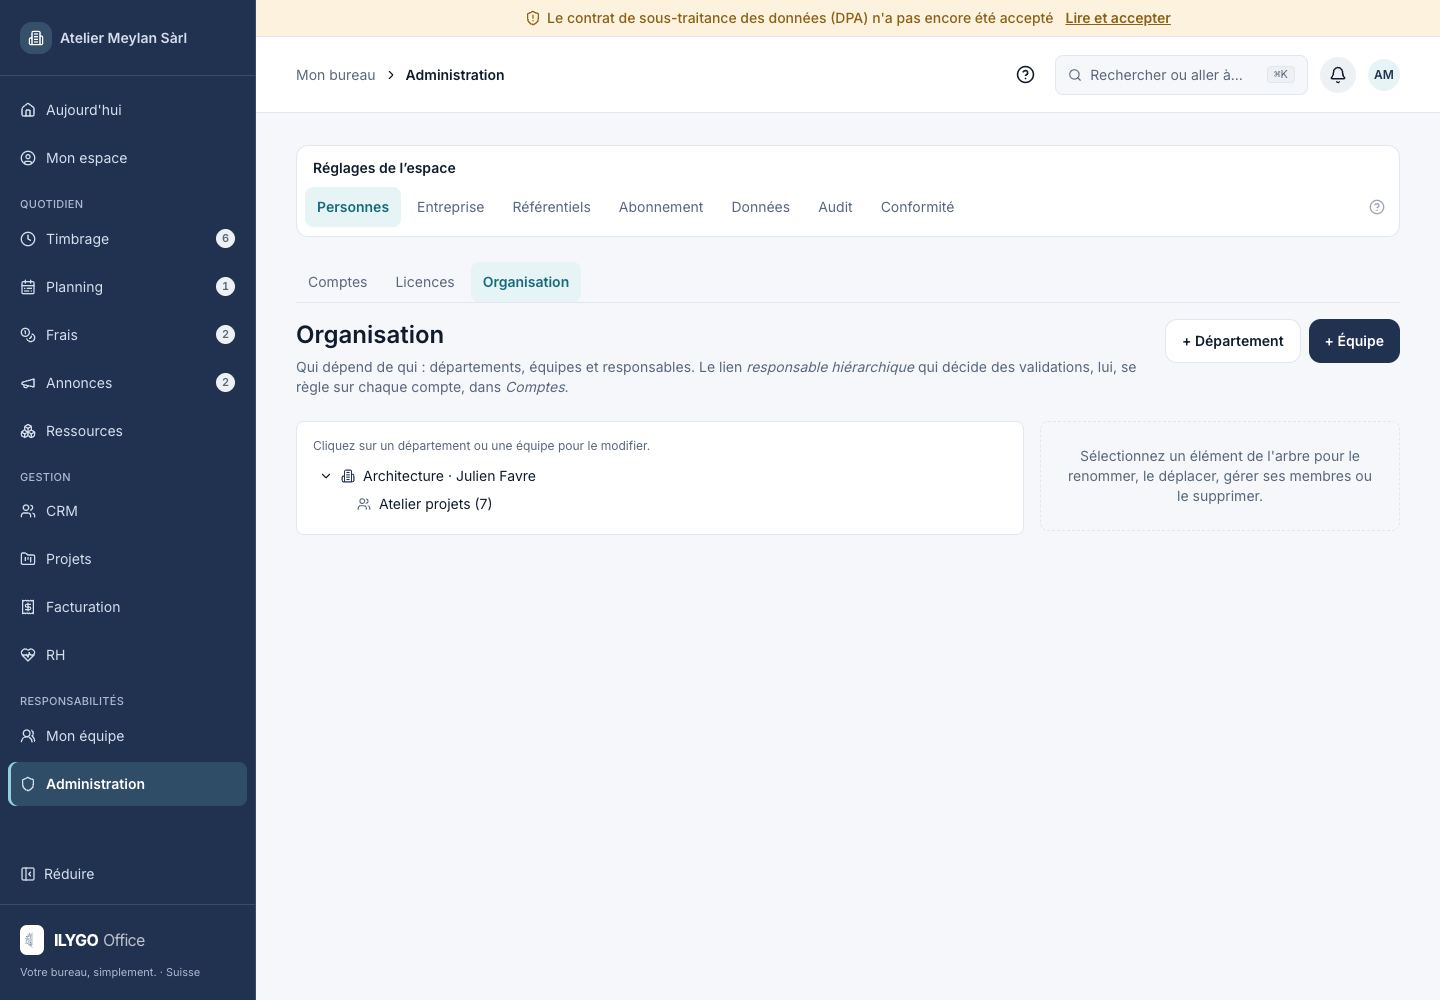The height and width of the screenshot is (1000, 1440).
Task: Click the Atelier projets team icon
Action: 364,504
